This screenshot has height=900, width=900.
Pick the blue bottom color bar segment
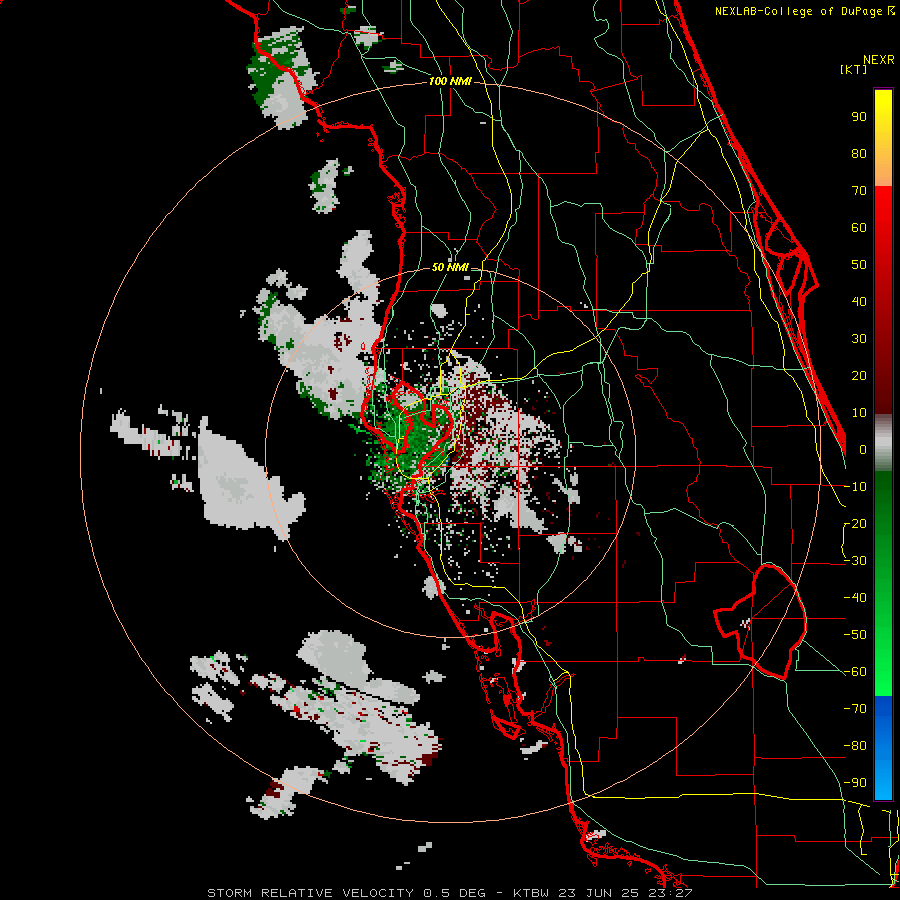(x=883, y=748)
